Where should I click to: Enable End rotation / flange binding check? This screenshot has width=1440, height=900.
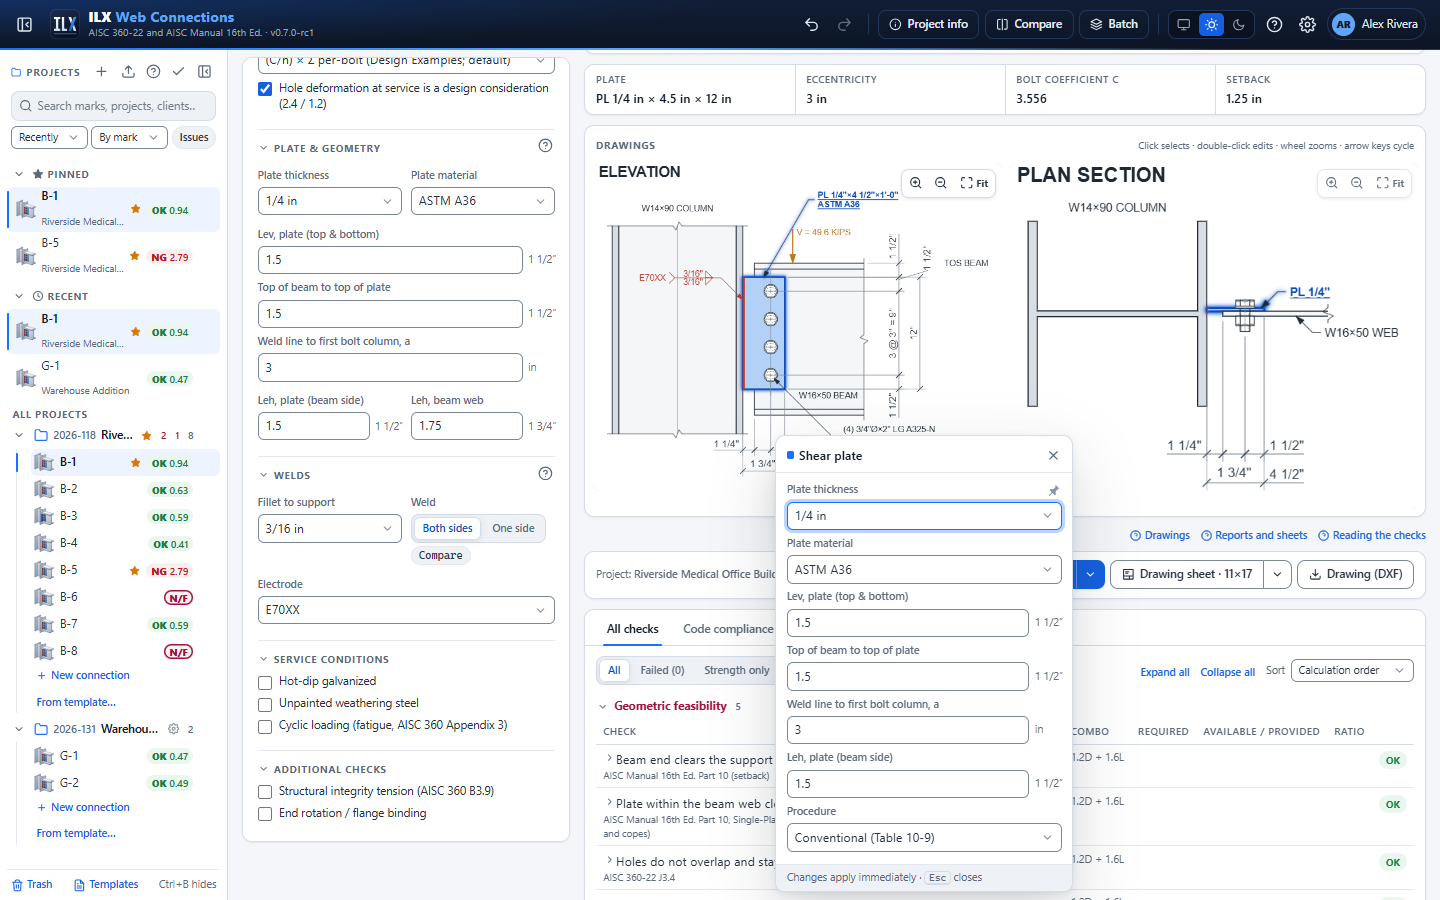(x=265, y=814)
